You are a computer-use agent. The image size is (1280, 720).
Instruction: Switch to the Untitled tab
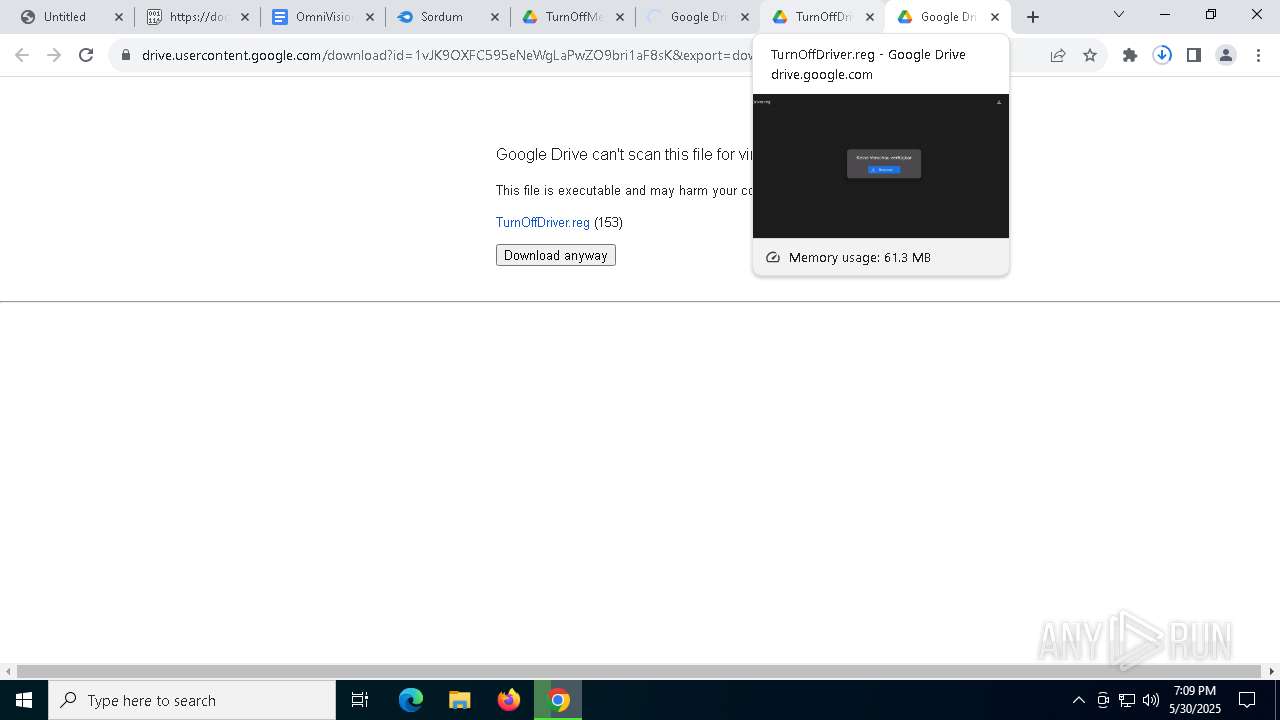(x=70, y=17)
